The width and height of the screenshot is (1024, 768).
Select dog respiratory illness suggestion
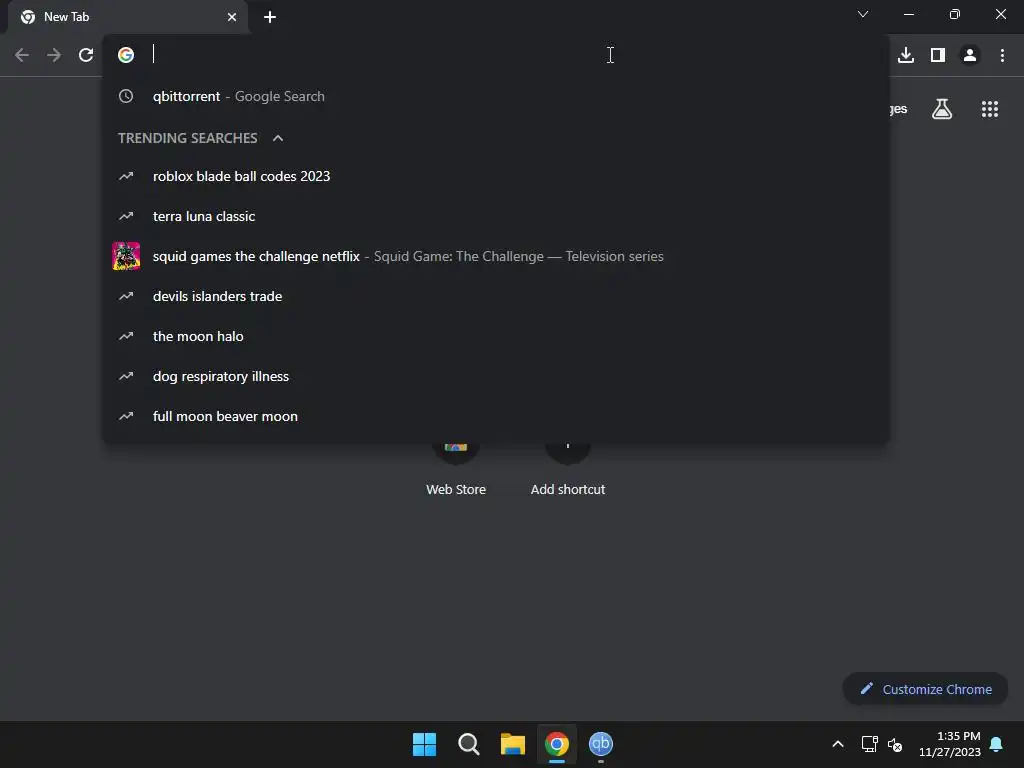click(496, 376)
